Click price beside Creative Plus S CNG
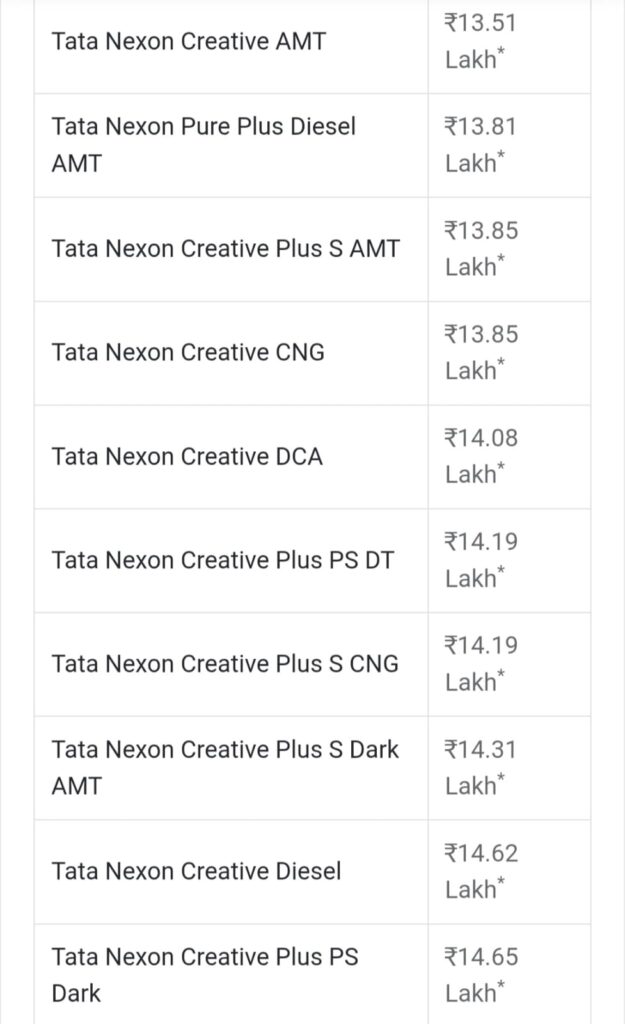Viewport: 625px width, 1024px height. coord(481,664)
